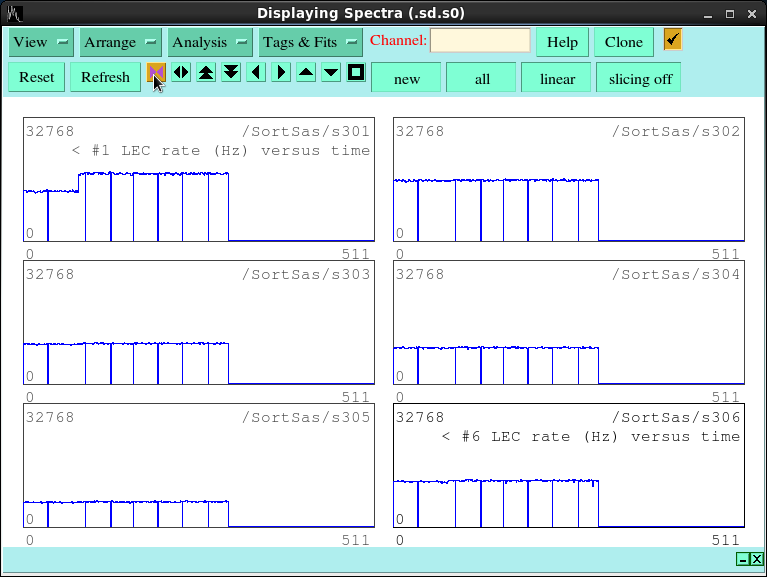Open Help
767x577 pixels.
[x=562, y=42]
